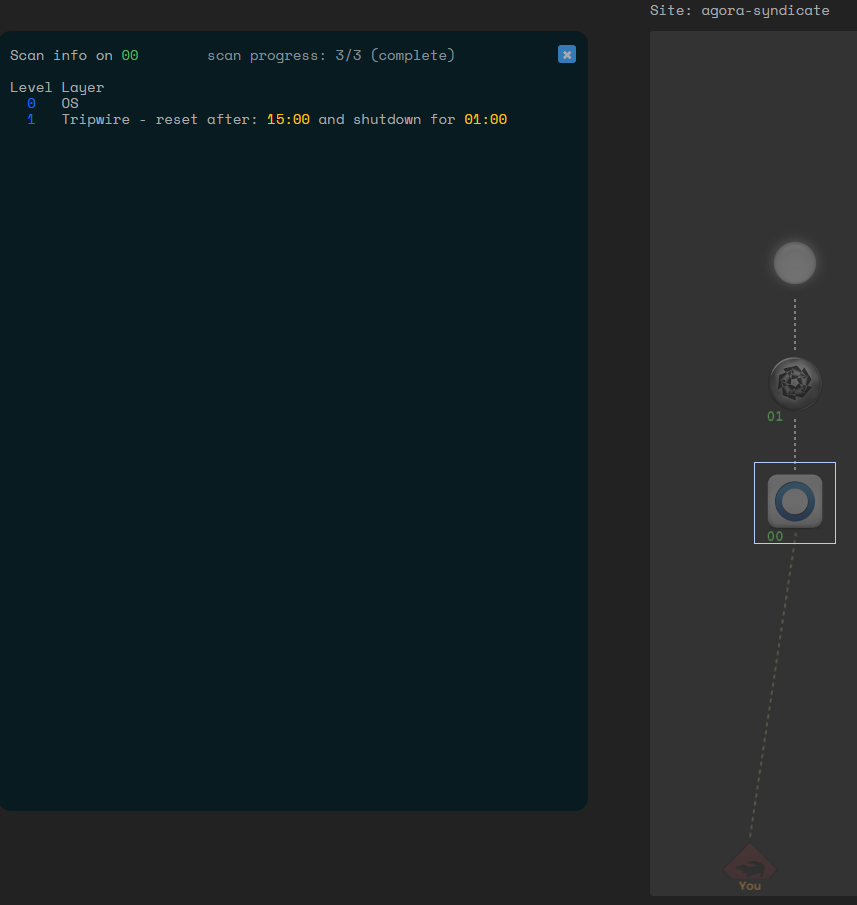Click the 'Level' column header
This screenshot has width=857, height=905.
click(x=31, y=88)
